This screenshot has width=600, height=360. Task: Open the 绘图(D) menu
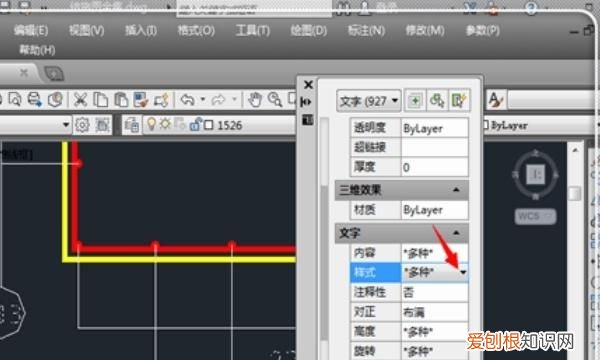pyautogui.click(x=308, y=30)
